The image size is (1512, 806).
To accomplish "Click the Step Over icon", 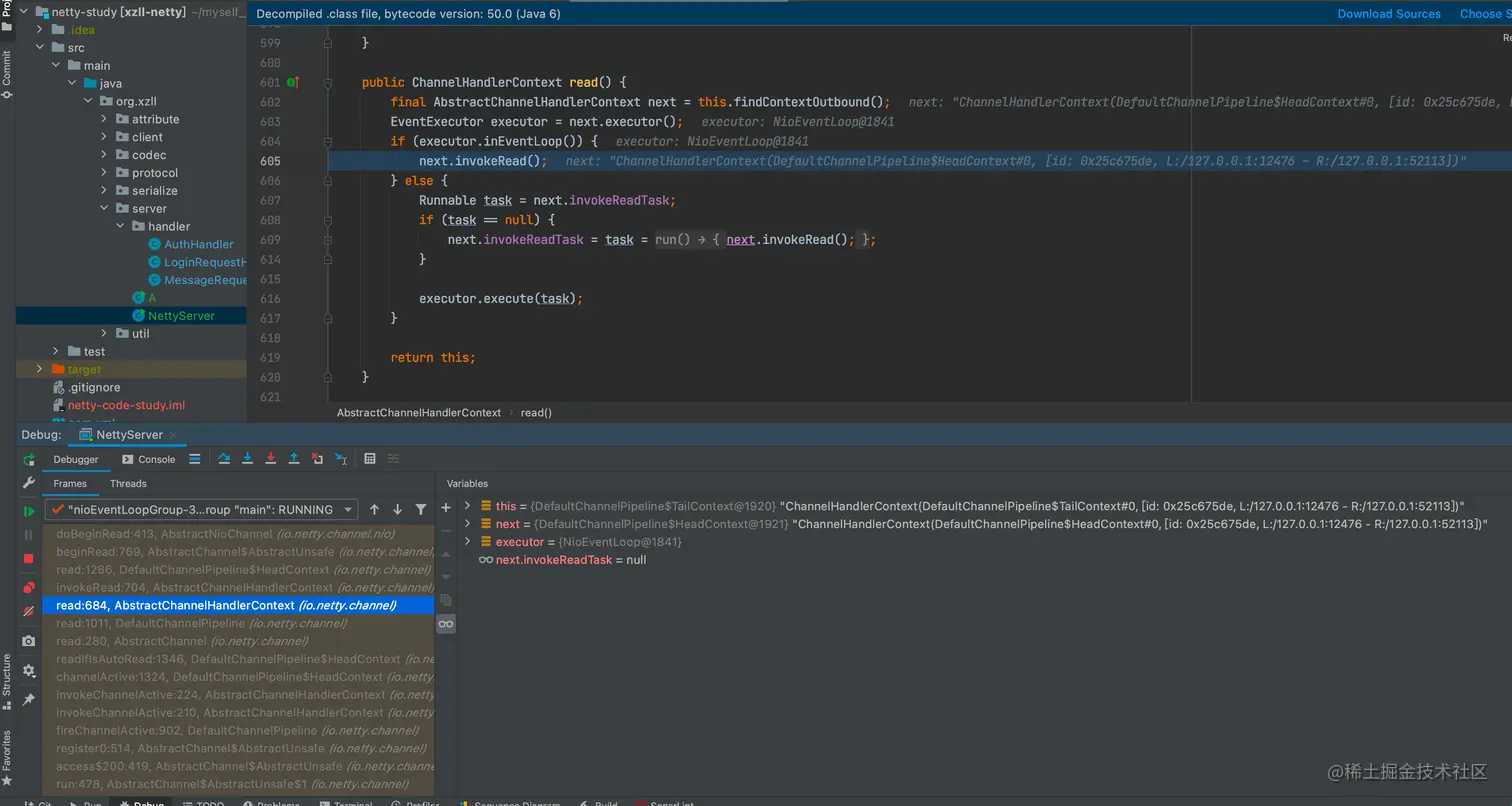I will coord(224,459).
